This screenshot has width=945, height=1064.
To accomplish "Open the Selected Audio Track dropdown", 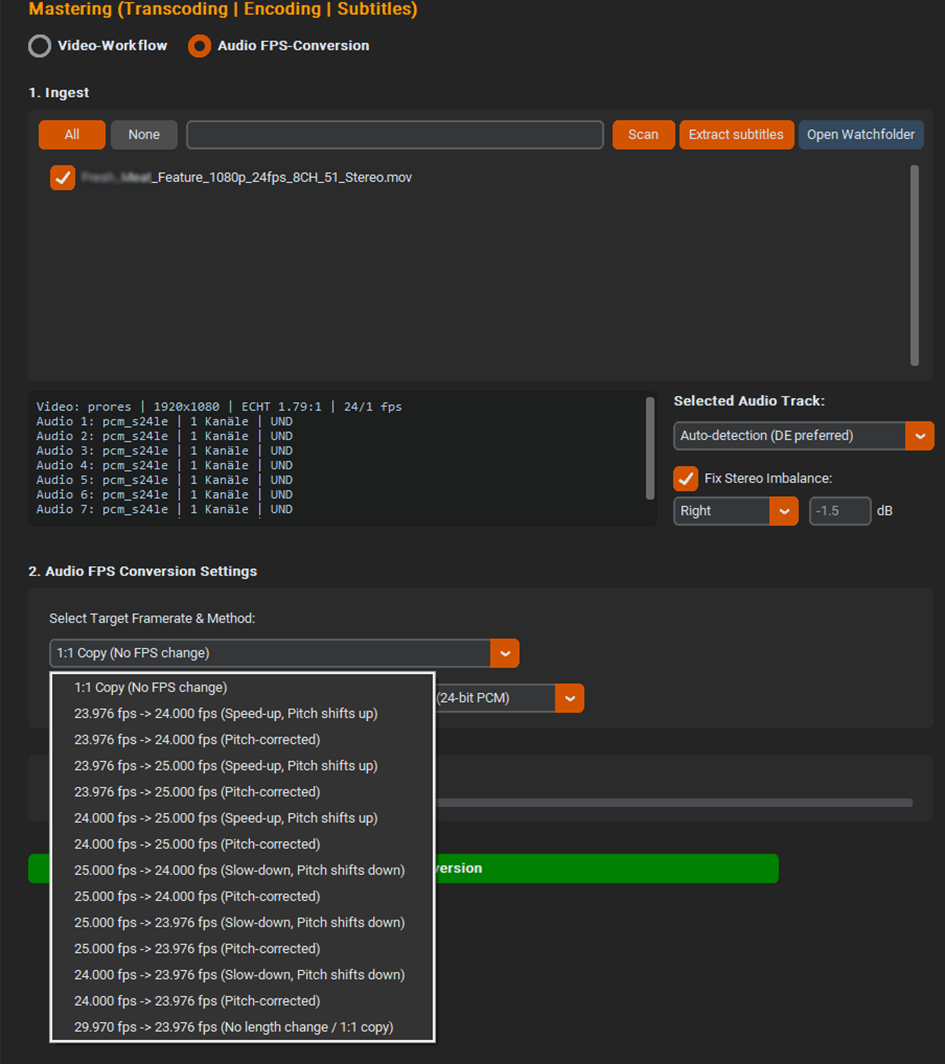I will 803,436.
